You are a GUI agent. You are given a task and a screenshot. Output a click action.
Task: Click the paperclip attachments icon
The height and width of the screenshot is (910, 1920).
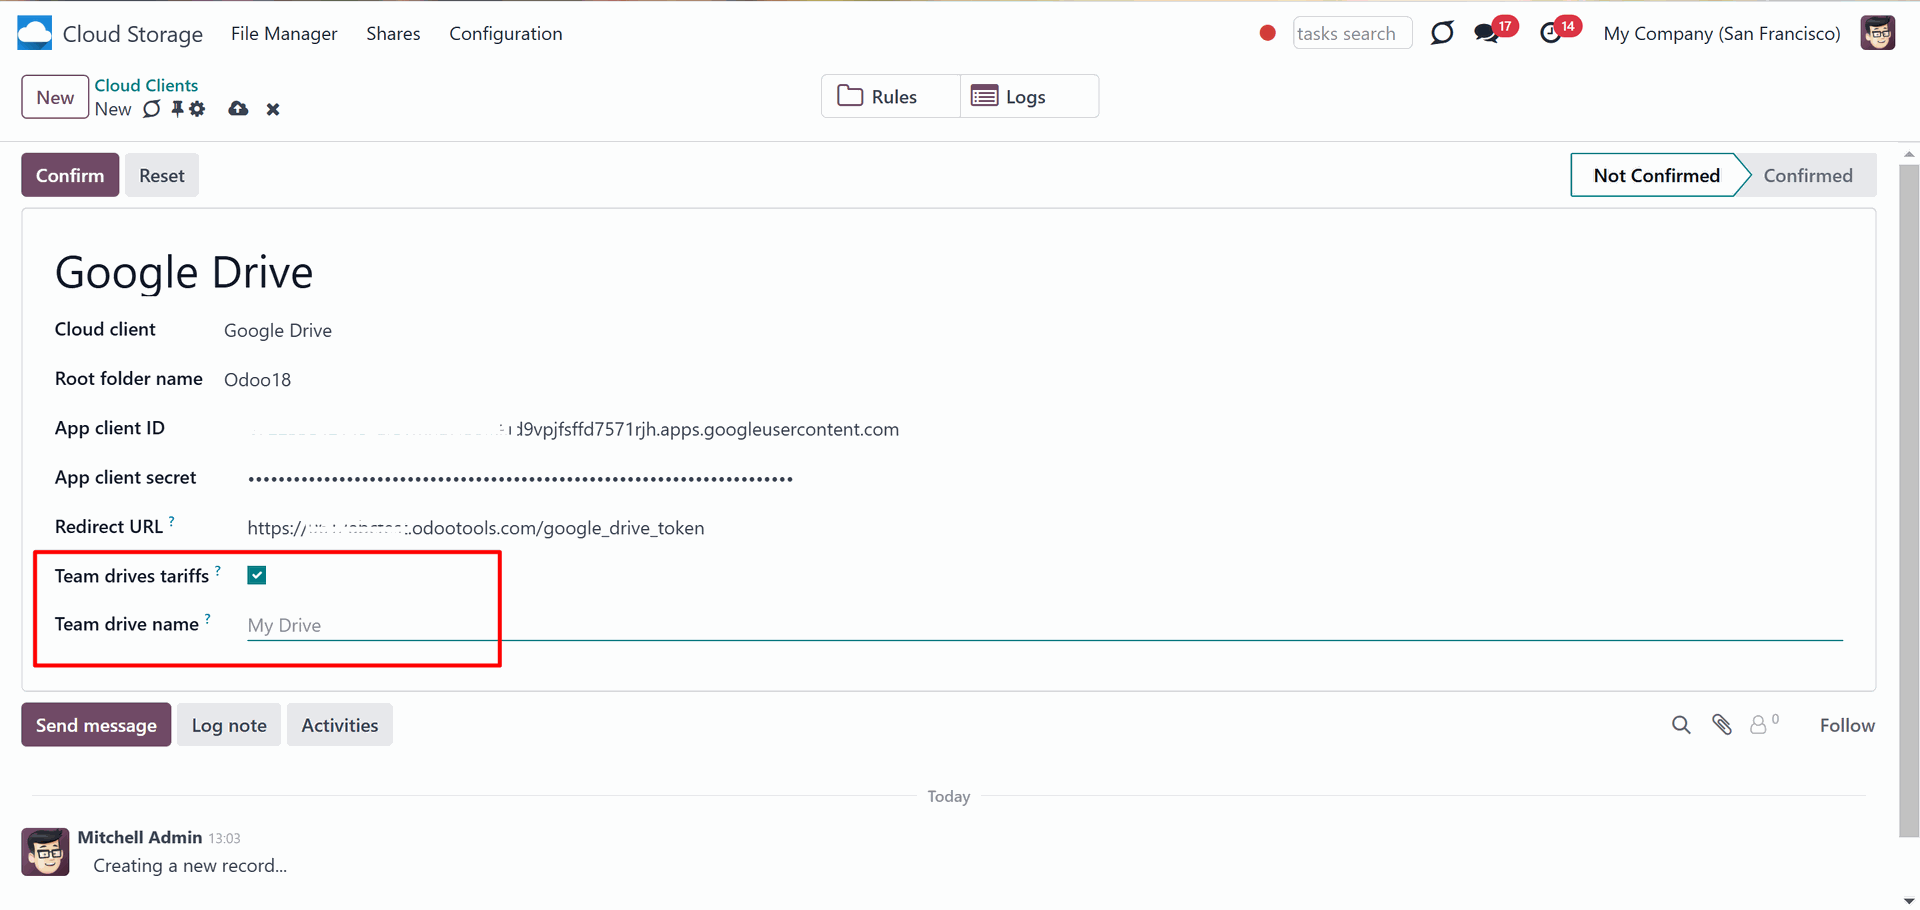coord(1722,725)
